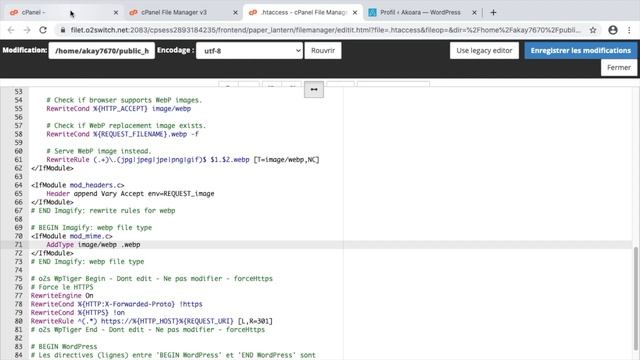Click the Fermer button

click(x=619, y=68)
